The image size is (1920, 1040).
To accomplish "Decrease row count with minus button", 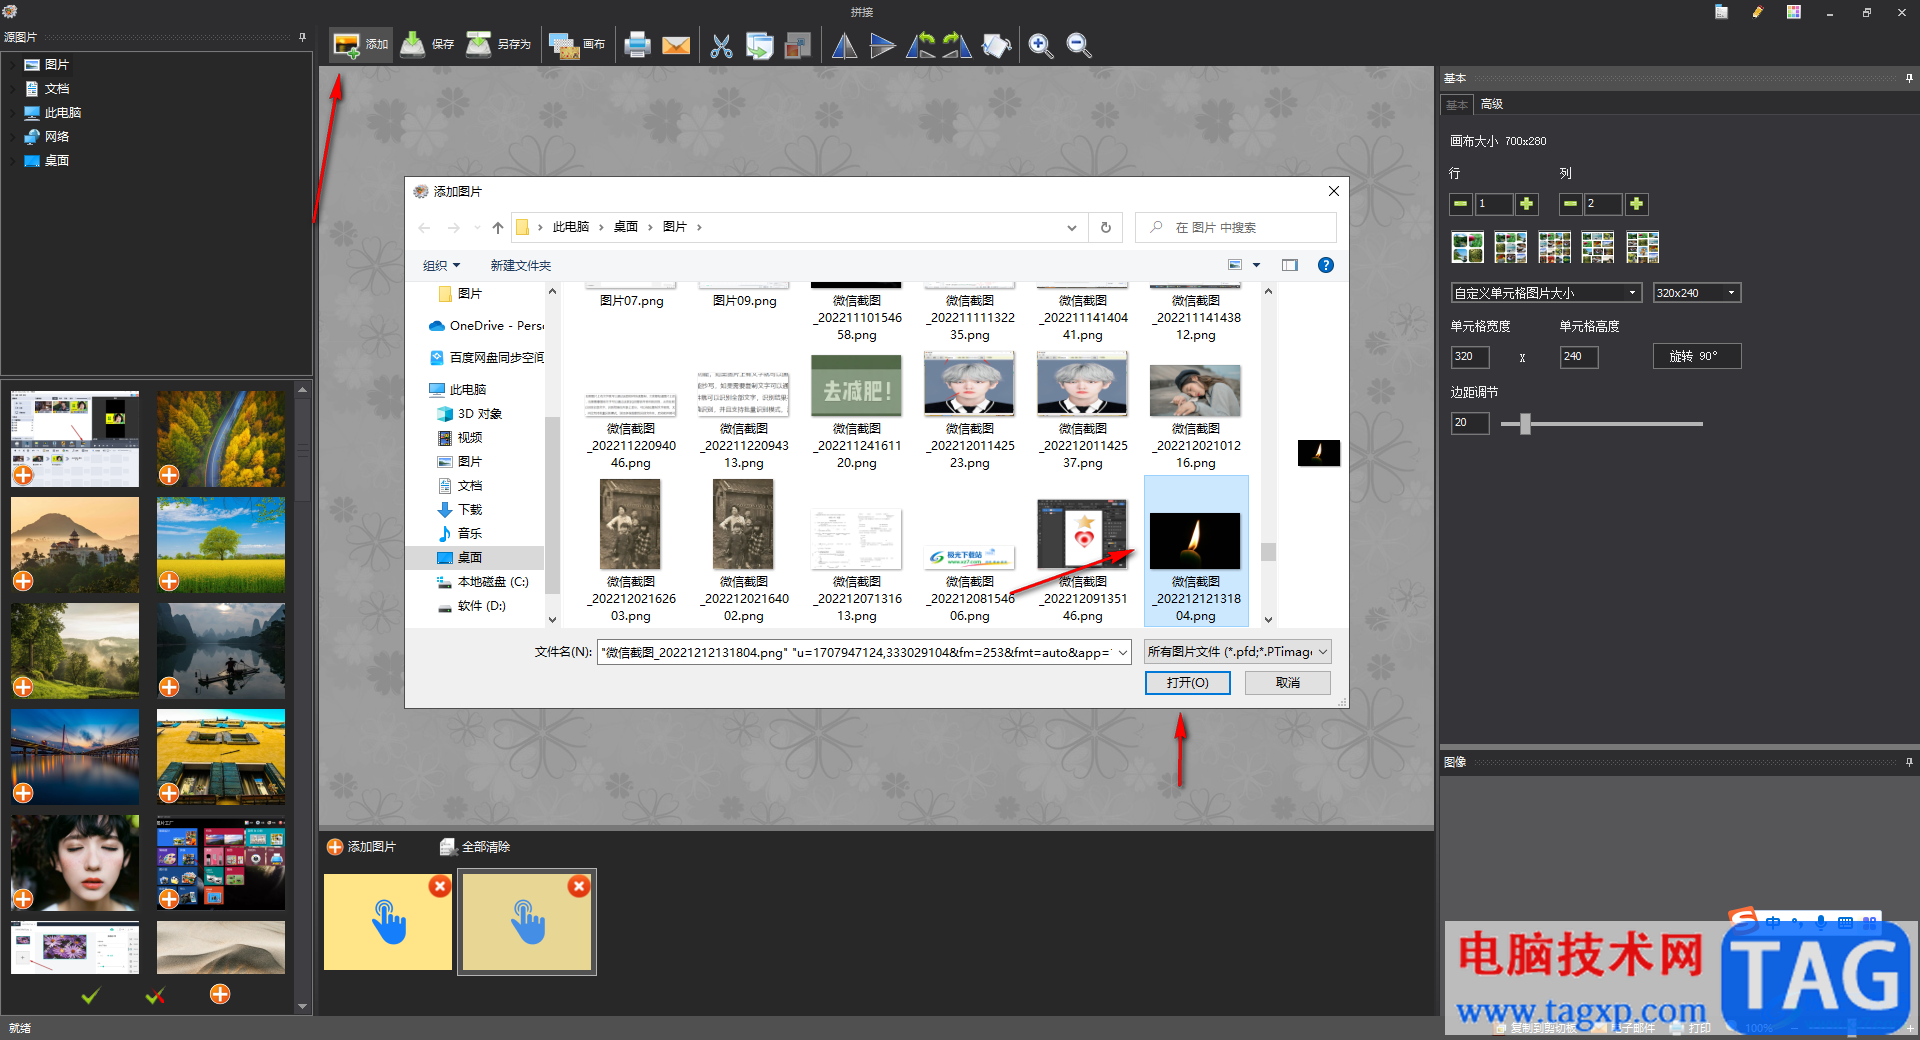I will pos(1461,204).
